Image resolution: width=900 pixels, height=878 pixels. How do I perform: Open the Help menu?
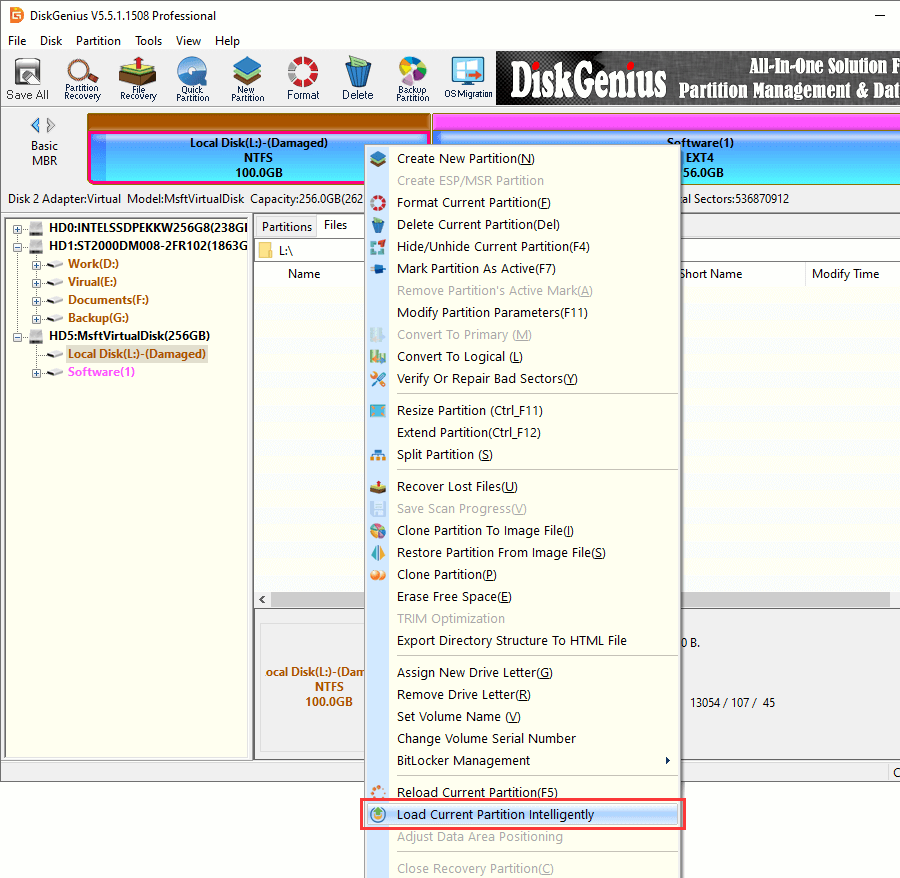[x=227, y=41]
